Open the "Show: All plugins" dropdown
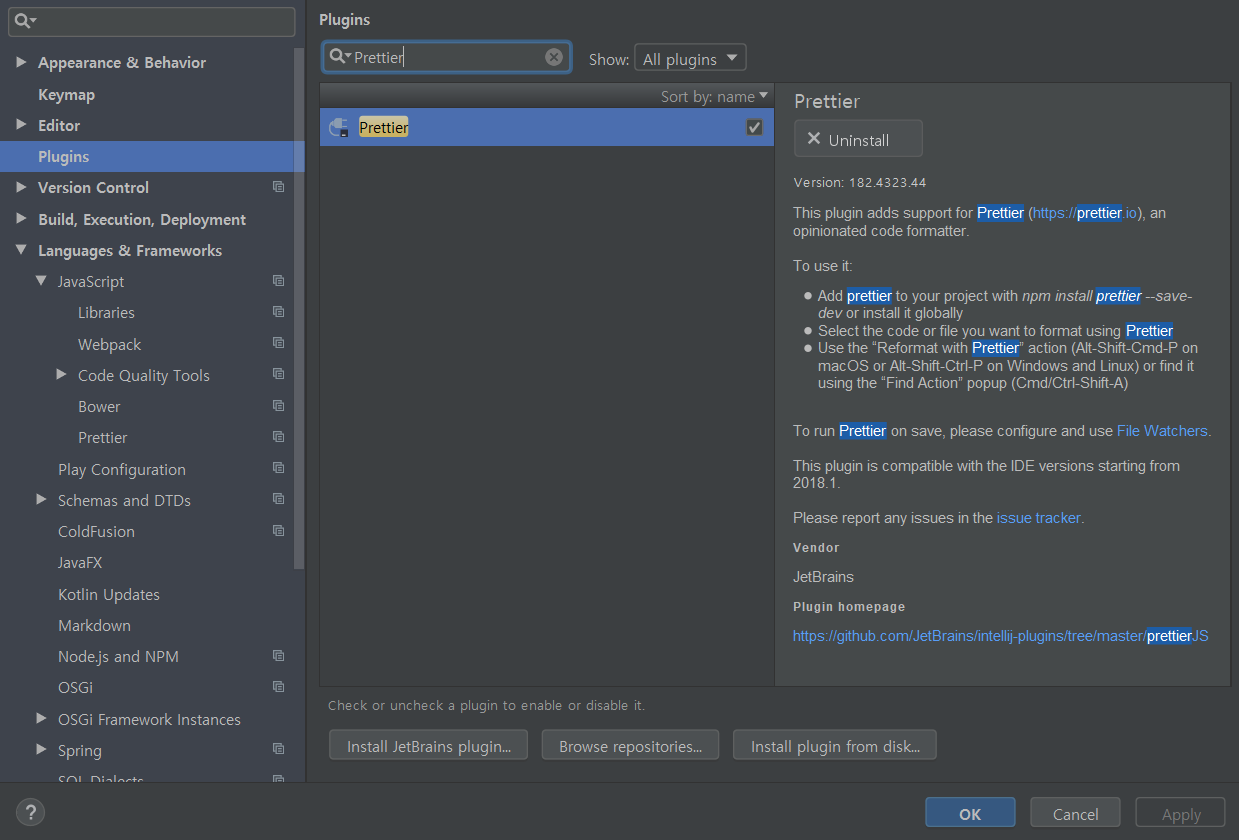The image size is (1239, 840). click(x=690, y=57)
